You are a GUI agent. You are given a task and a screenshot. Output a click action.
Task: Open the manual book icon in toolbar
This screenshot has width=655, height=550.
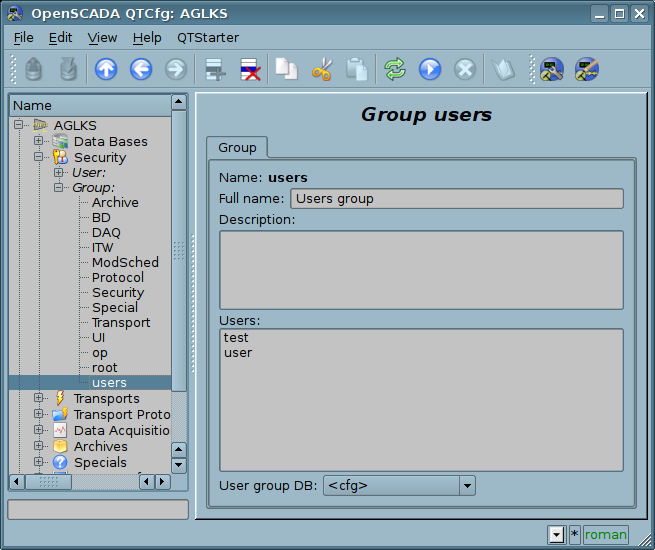click(x=503, y=69)
